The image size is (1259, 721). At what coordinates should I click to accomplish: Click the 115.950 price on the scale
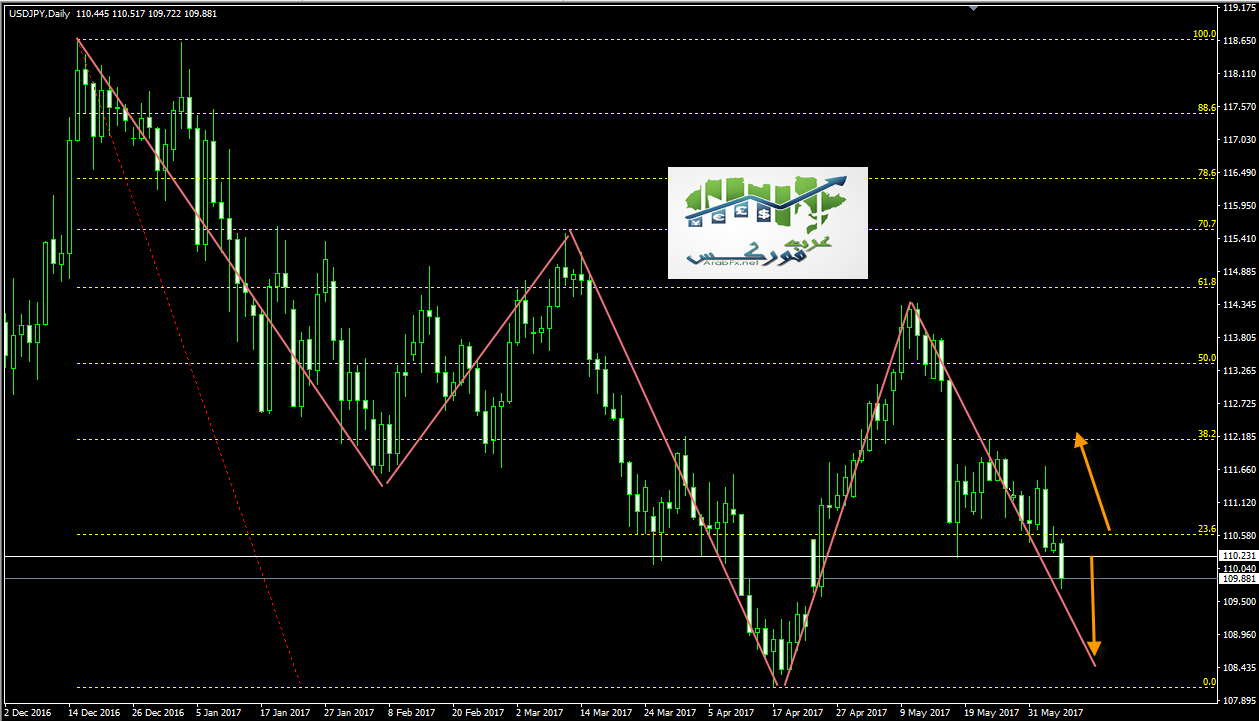(1240, 206)
